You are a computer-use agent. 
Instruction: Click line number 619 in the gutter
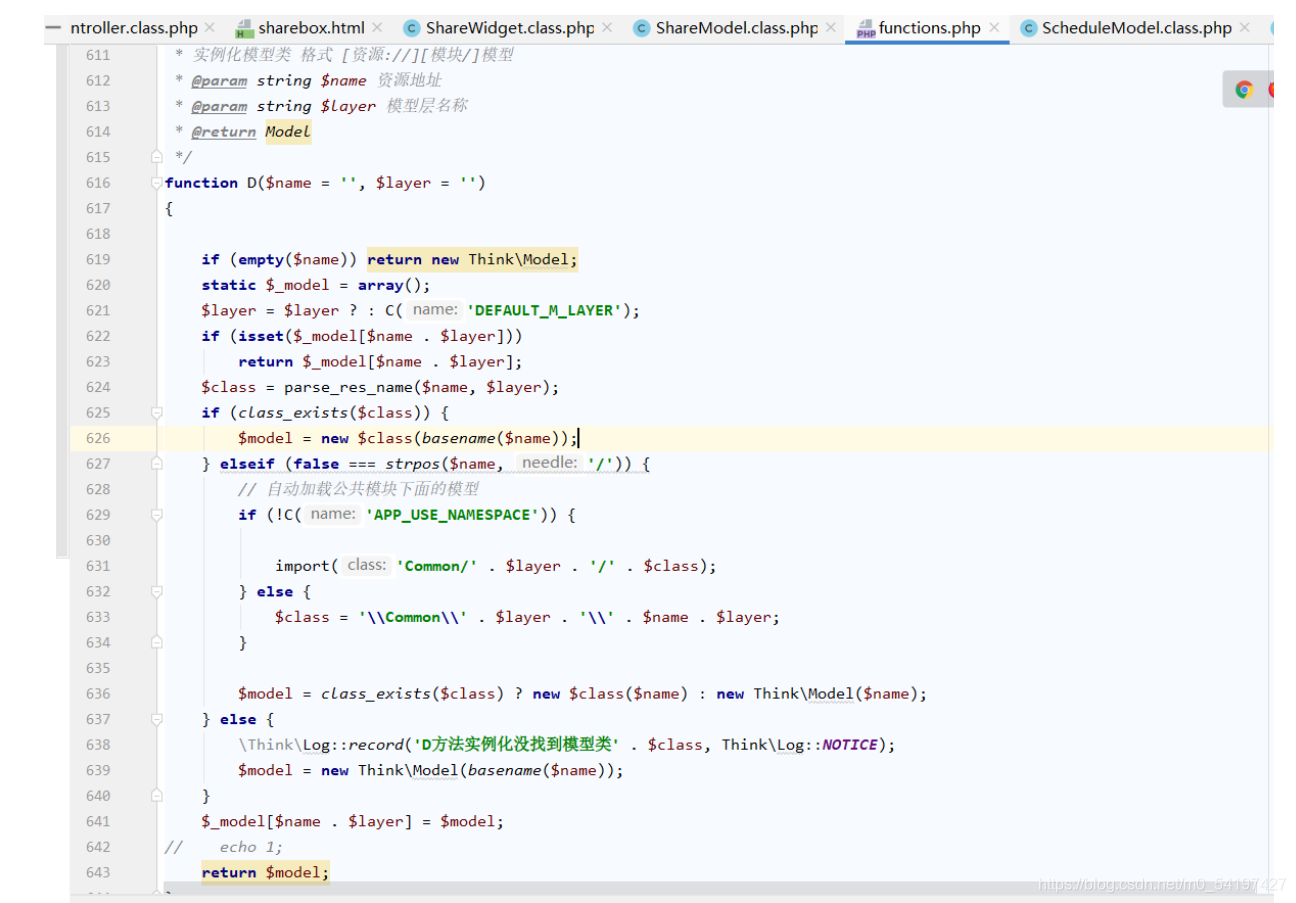pos(98,259)
